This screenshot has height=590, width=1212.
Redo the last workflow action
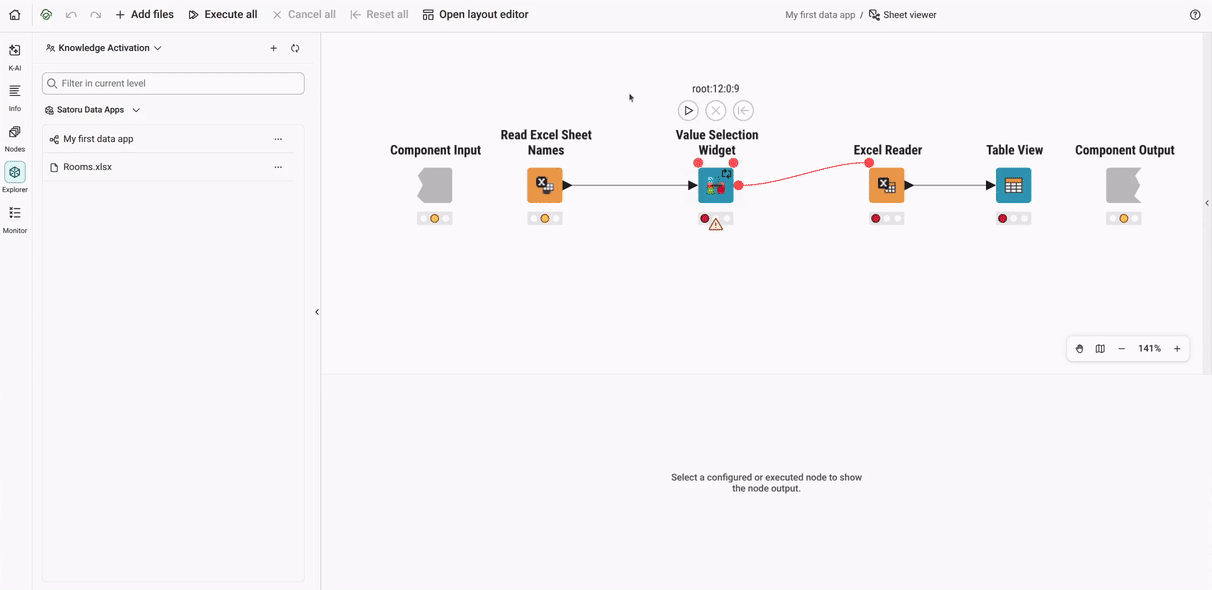pos(95,15)
